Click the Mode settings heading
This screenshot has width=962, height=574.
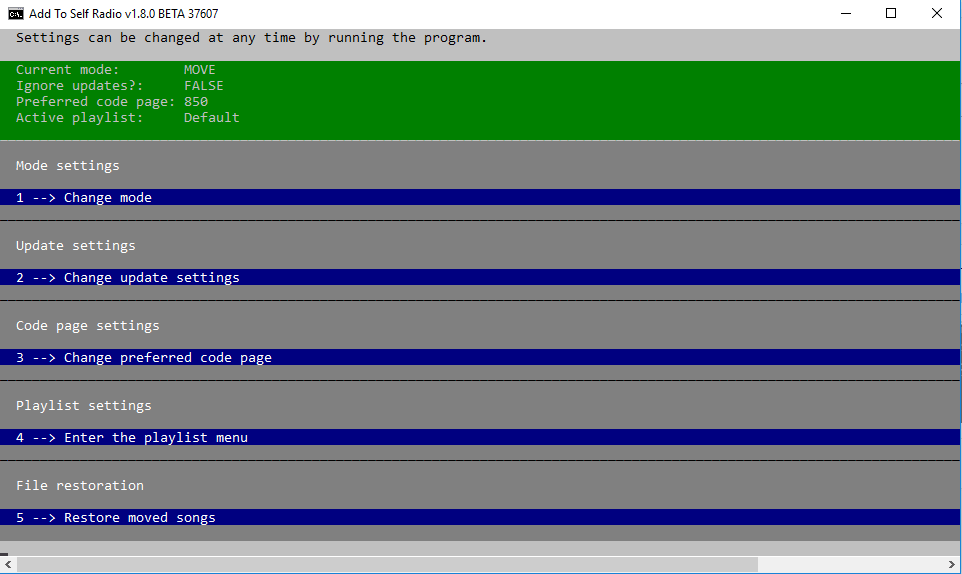pyautogui.click(x=68, y=166)
